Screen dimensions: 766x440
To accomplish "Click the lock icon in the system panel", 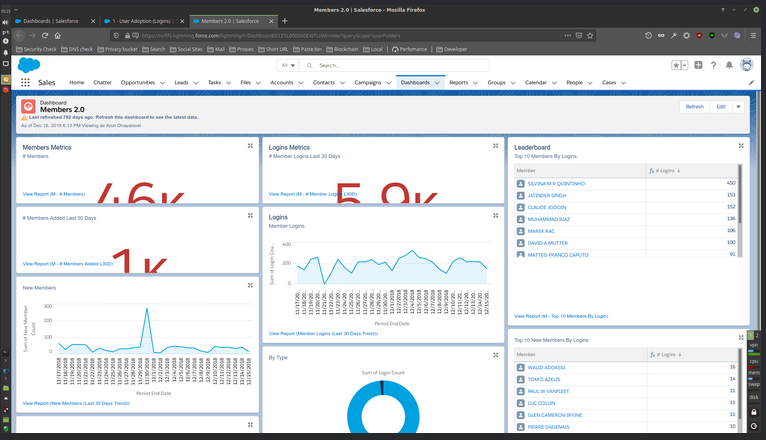I will click(754, 412).
